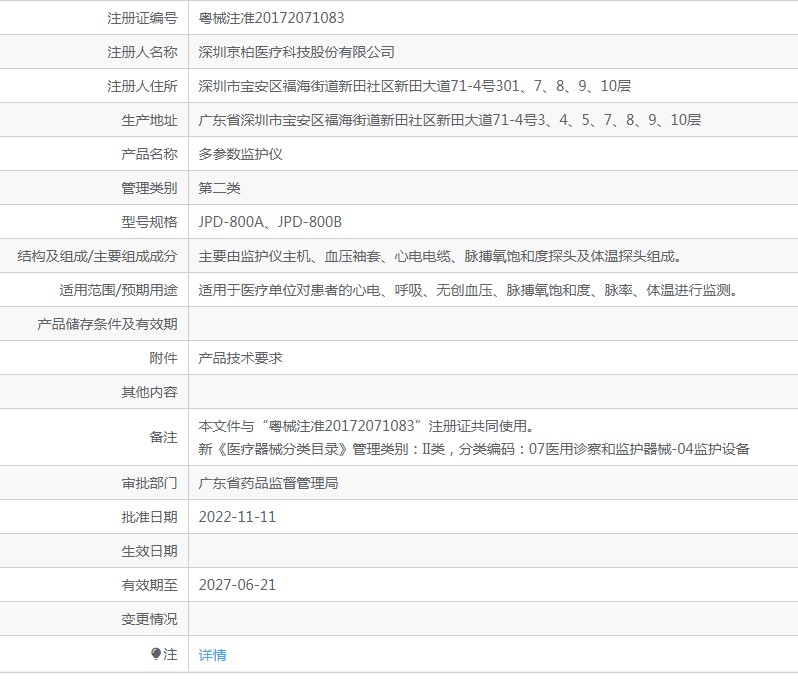Image resolution: width=798 pixels, height=682 pixels.
Task: Click the model specification JPD-800A、JPD-800B
Action: 270,222
